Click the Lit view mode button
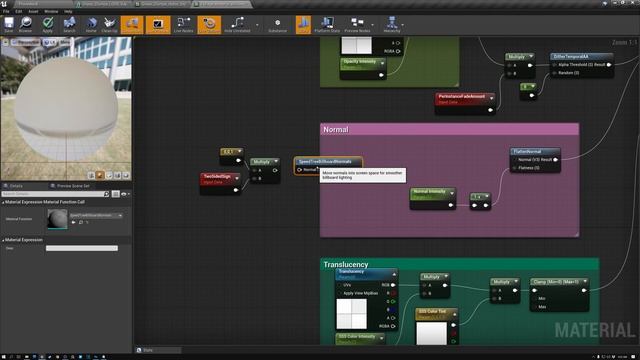The width and height of the screenshot is (640, 360). [50, 42]
